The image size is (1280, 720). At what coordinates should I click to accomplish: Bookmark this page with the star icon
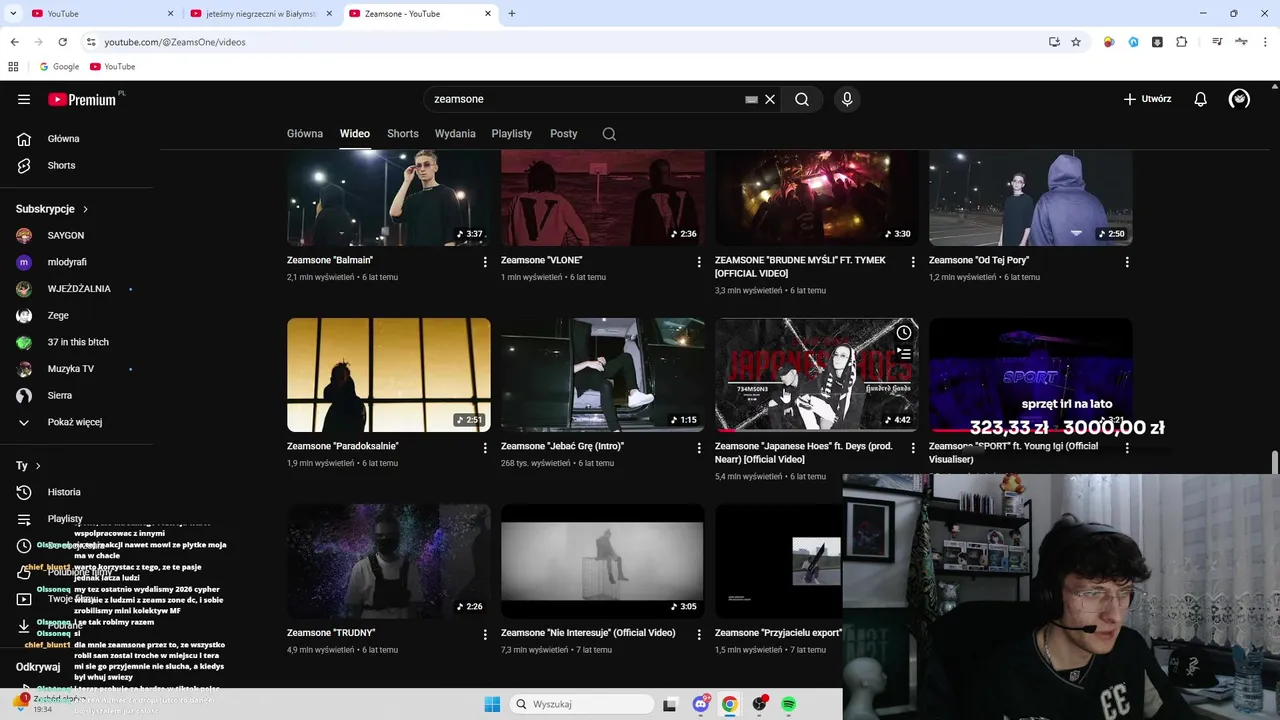[x=1076, y=42]
